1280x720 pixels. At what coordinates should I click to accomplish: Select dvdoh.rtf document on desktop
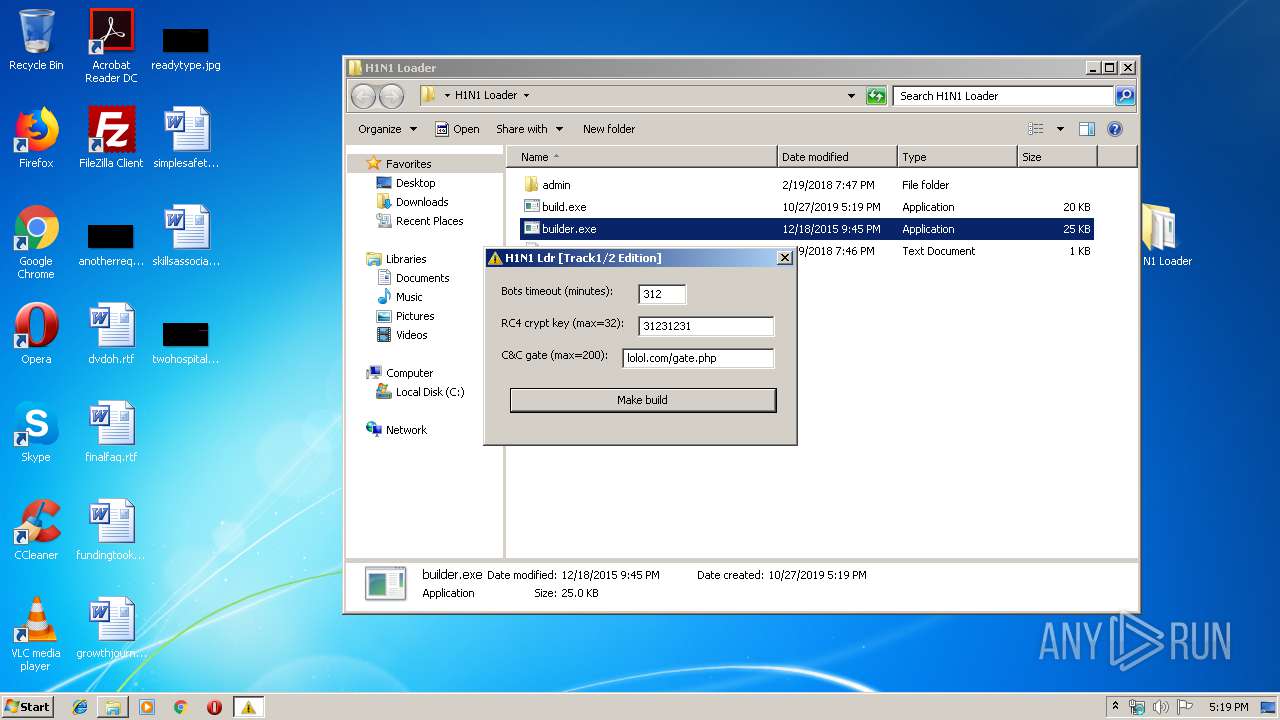[x=111, y=334]
